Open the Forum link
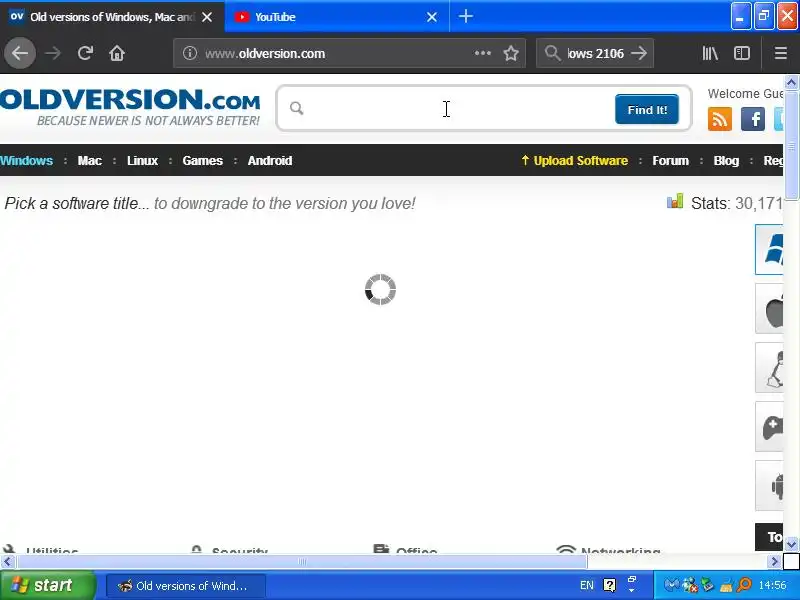This screenshot has width=800, height=600. 670,161
